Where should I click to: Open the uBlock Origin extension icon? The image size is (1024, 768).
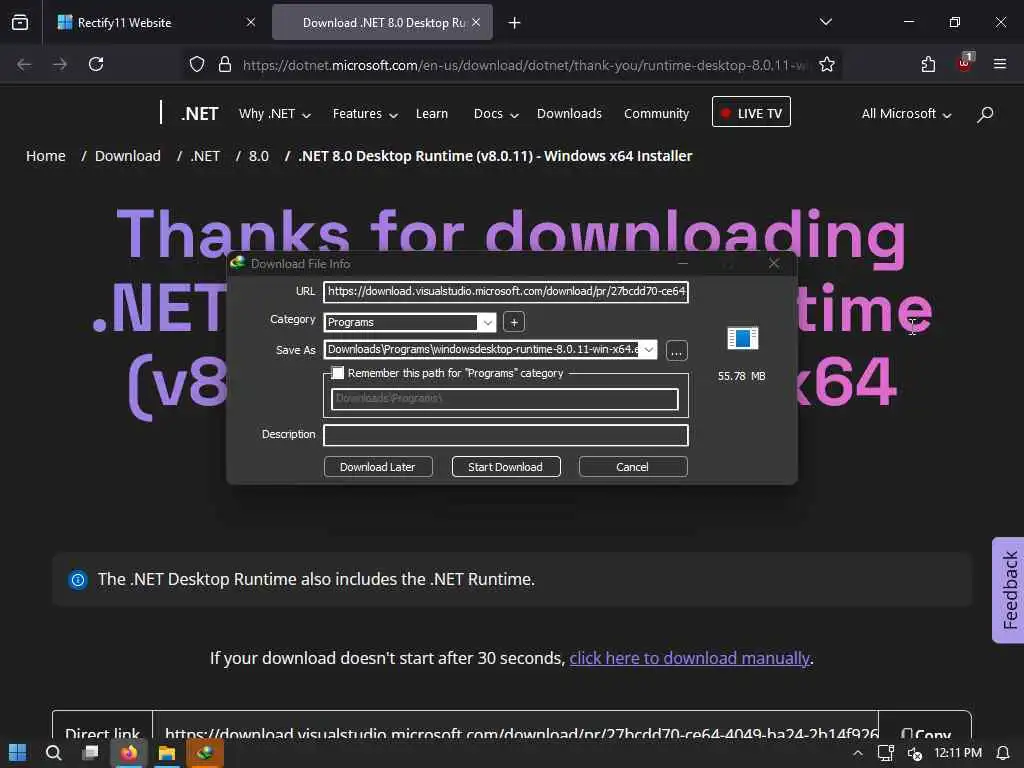[x=965, y=63]
